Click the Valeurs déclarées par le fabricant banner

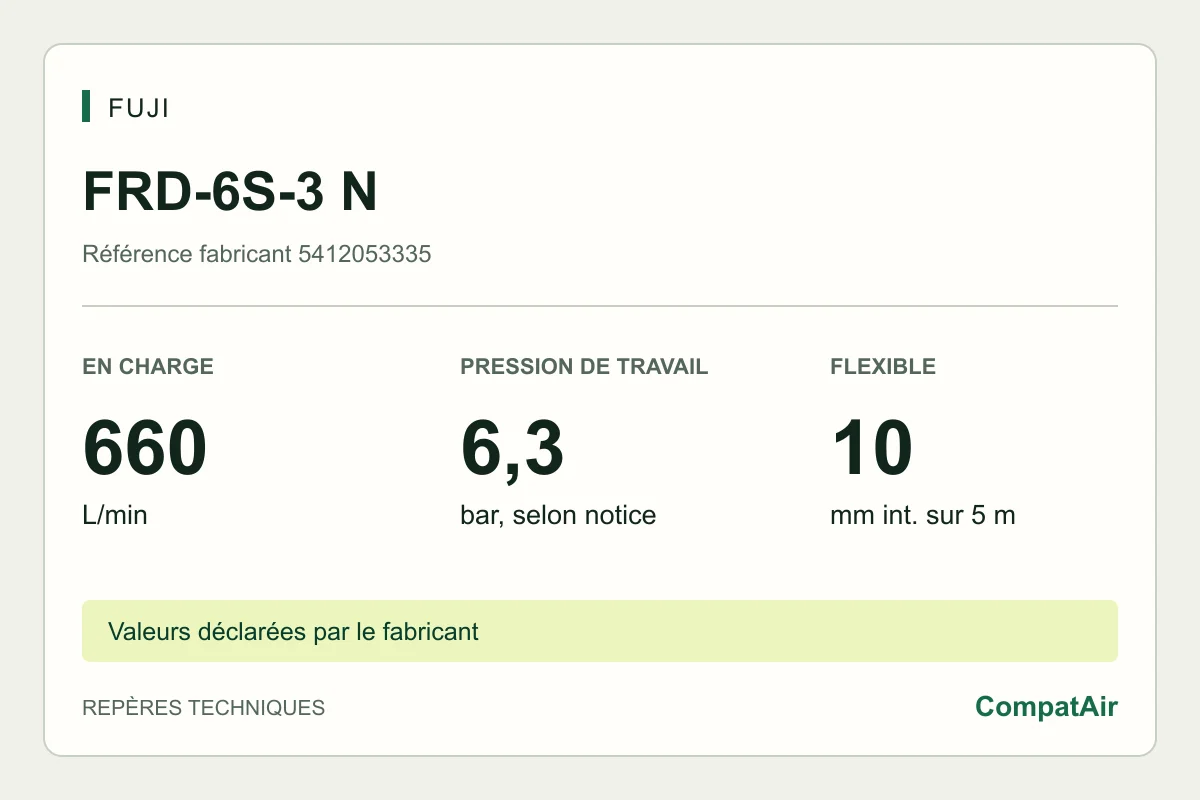click(x=600, y=631)
